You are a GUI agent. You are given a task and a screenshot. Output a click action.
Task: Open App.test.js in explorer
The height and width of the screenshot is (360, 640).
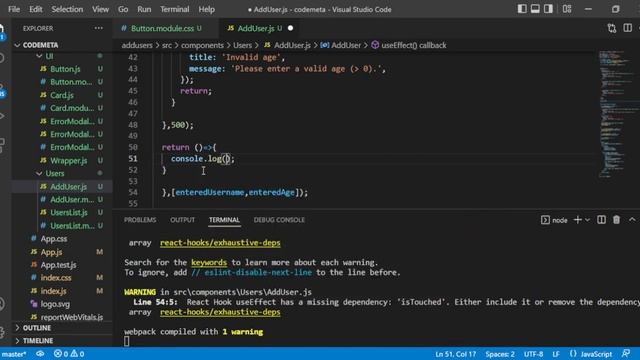(x=58, y=265)
